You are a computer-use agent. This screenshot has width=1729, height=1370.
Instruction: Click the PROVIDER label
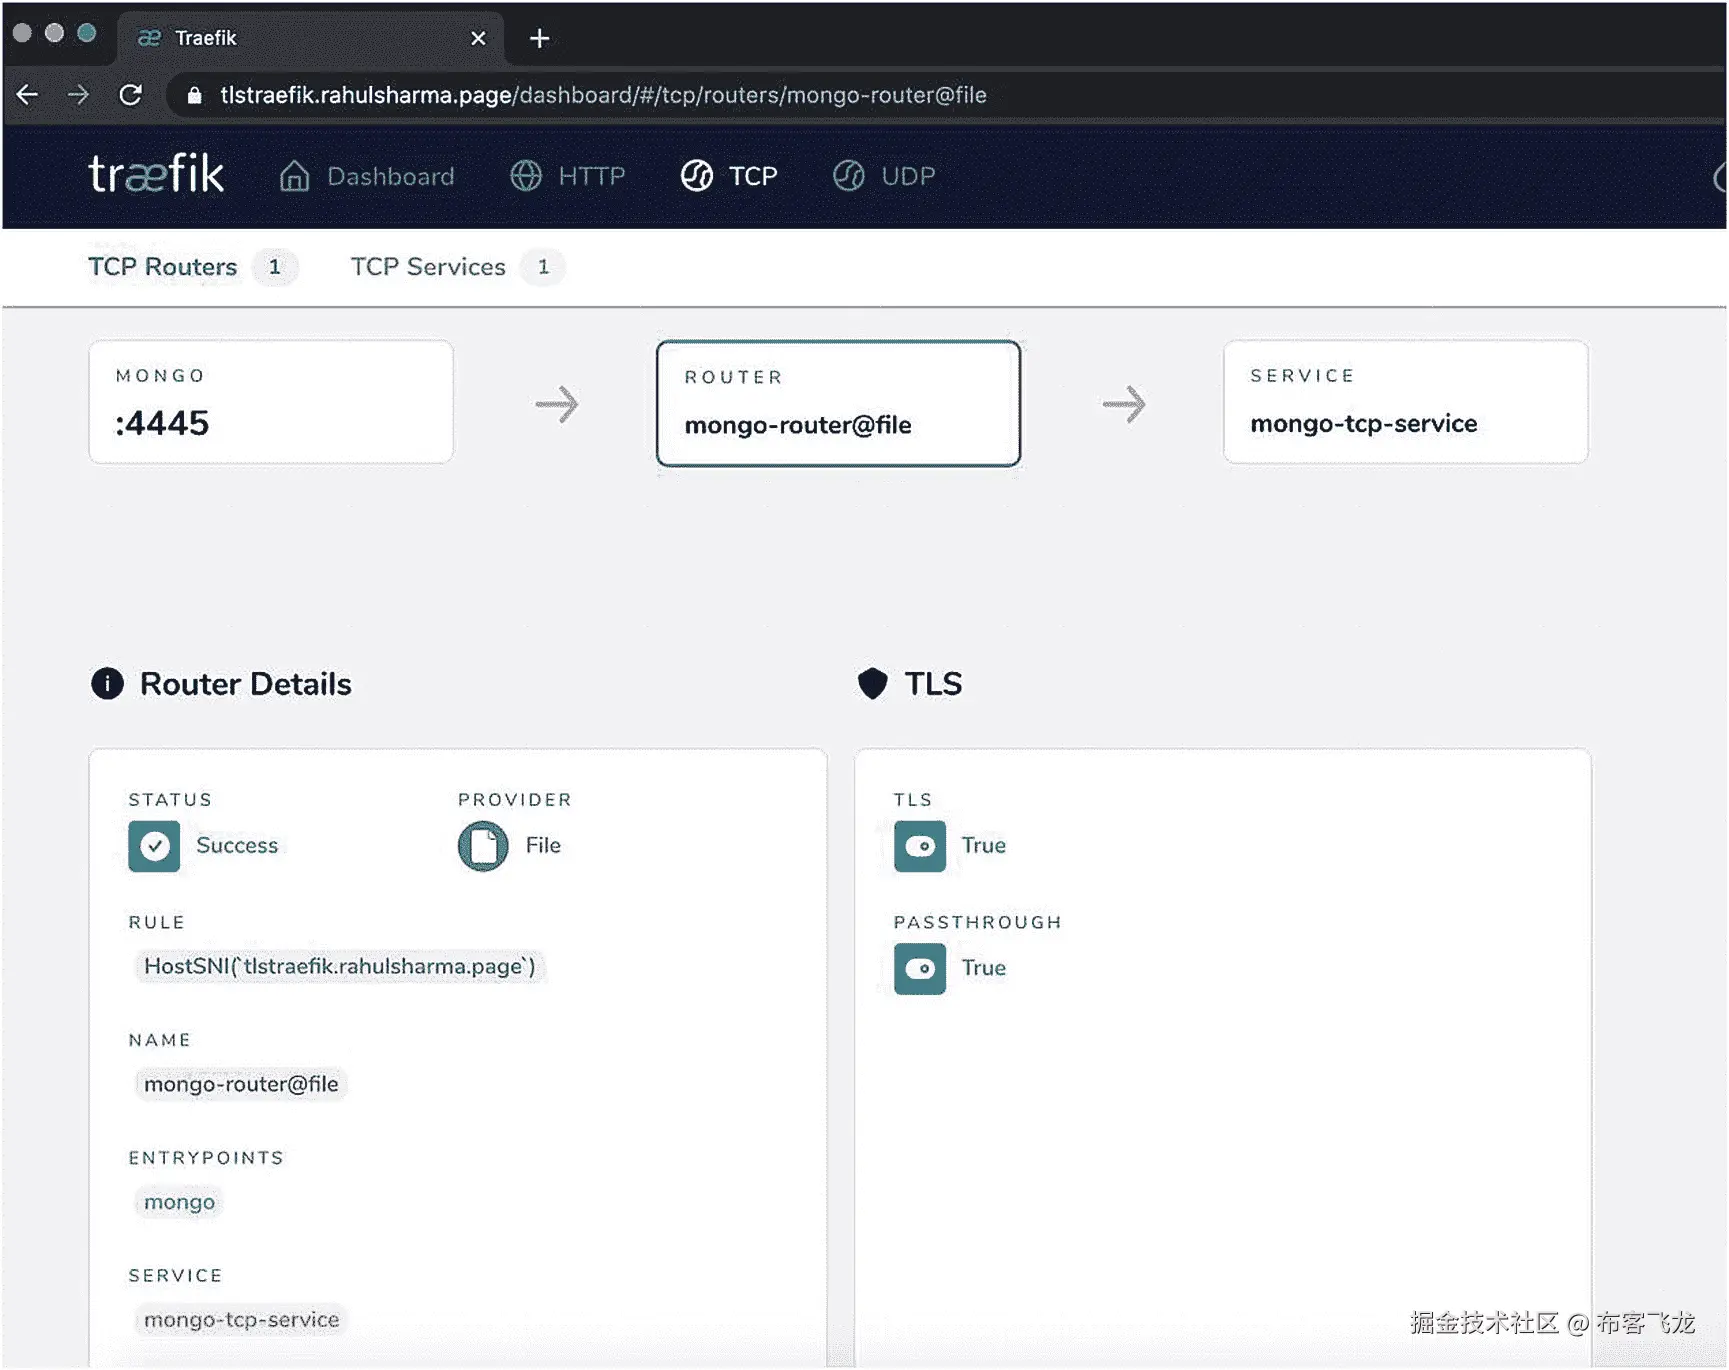pos(515,800)
